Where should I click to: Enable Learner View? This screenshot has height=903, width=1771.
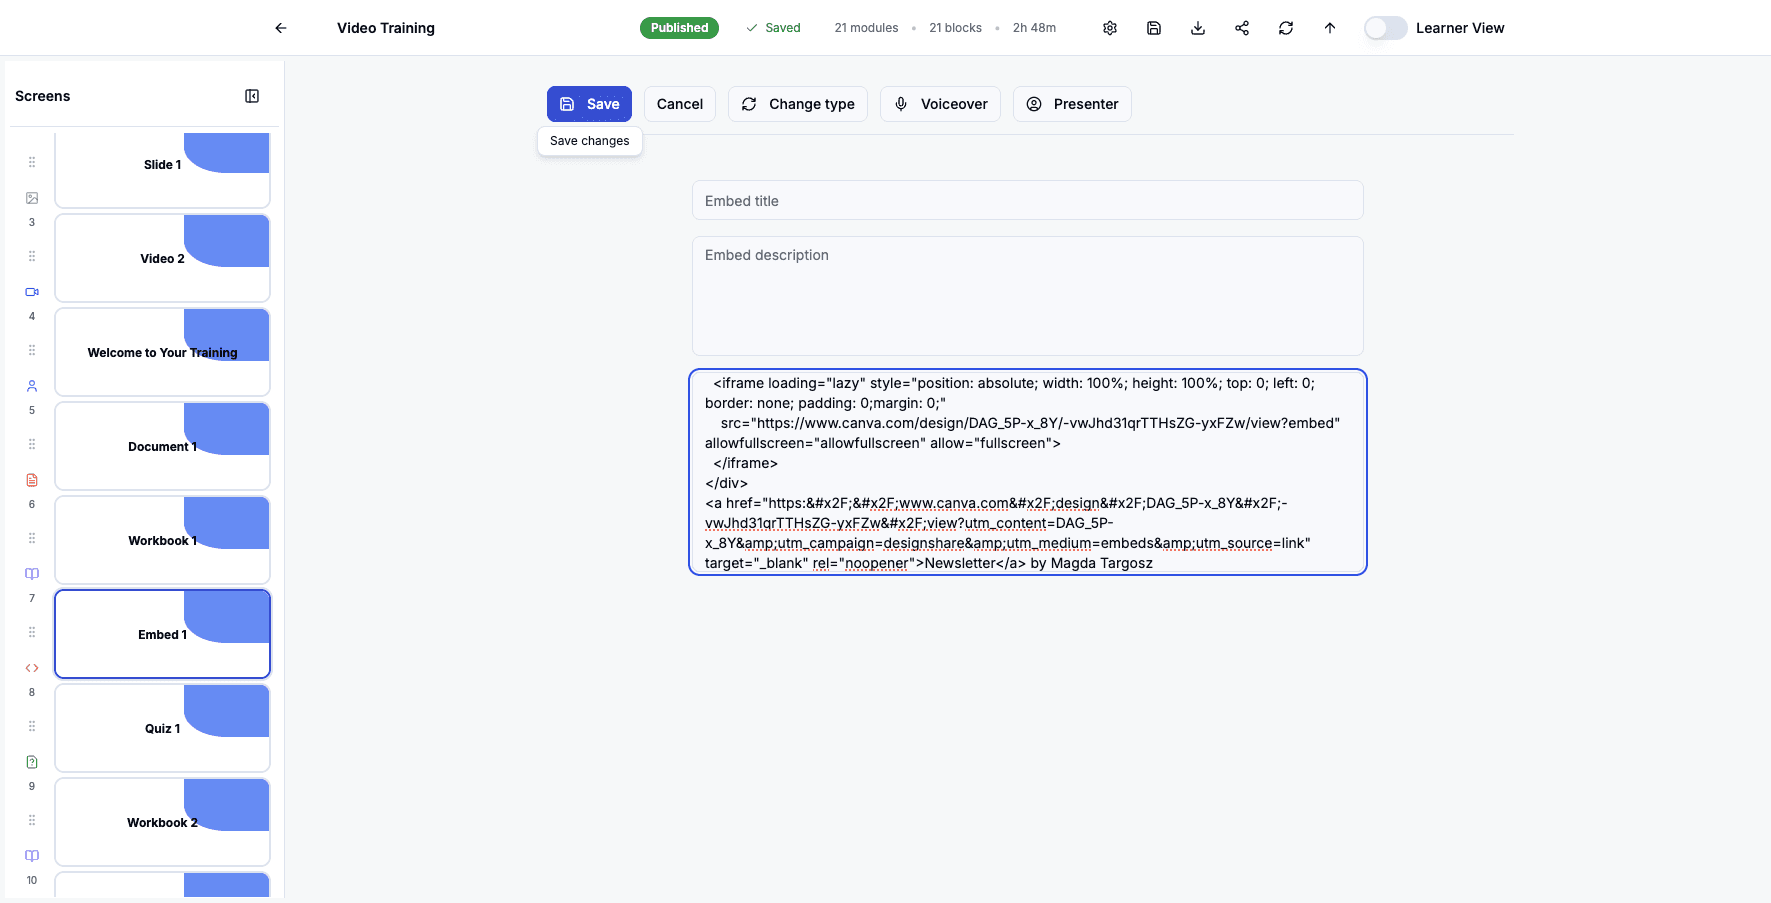point(1385,27)
